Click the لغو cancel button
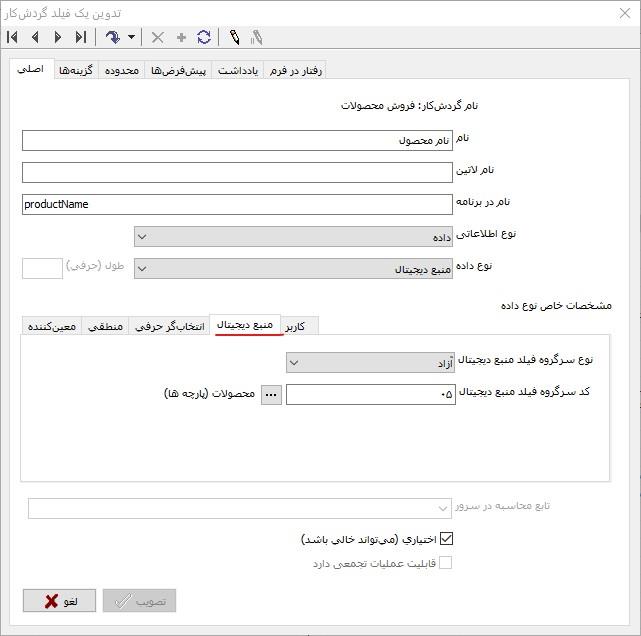The width and height of the screenshot is (641, 636). (59, 600)
